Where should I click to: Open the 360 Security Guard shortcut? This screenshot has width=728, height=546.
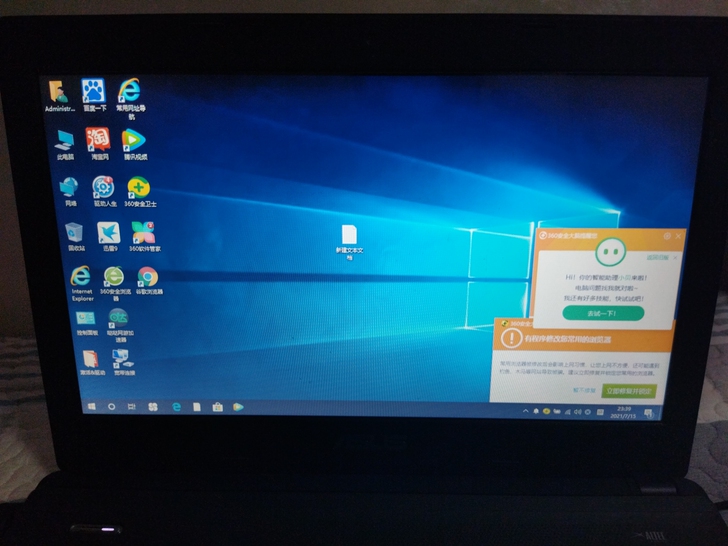point(139,187)
